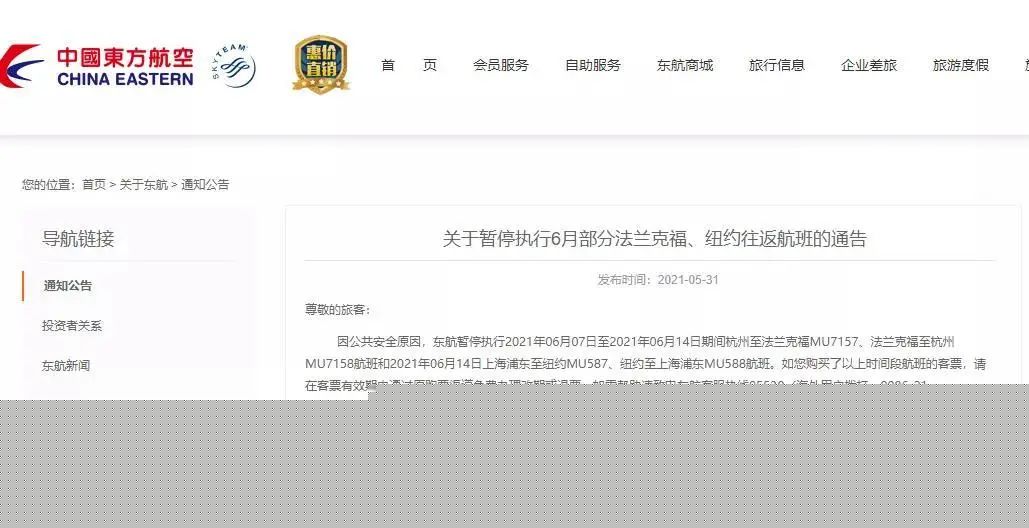Open the 企业差旅 menu

tap(869, 65)
